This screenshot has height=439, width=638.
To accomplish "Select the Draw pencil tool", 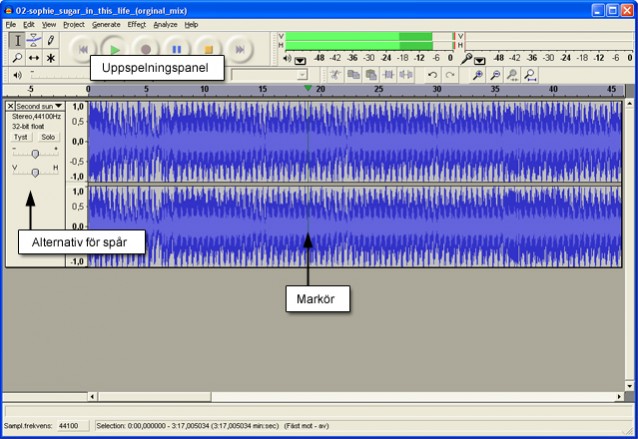I will pos(50,40).
